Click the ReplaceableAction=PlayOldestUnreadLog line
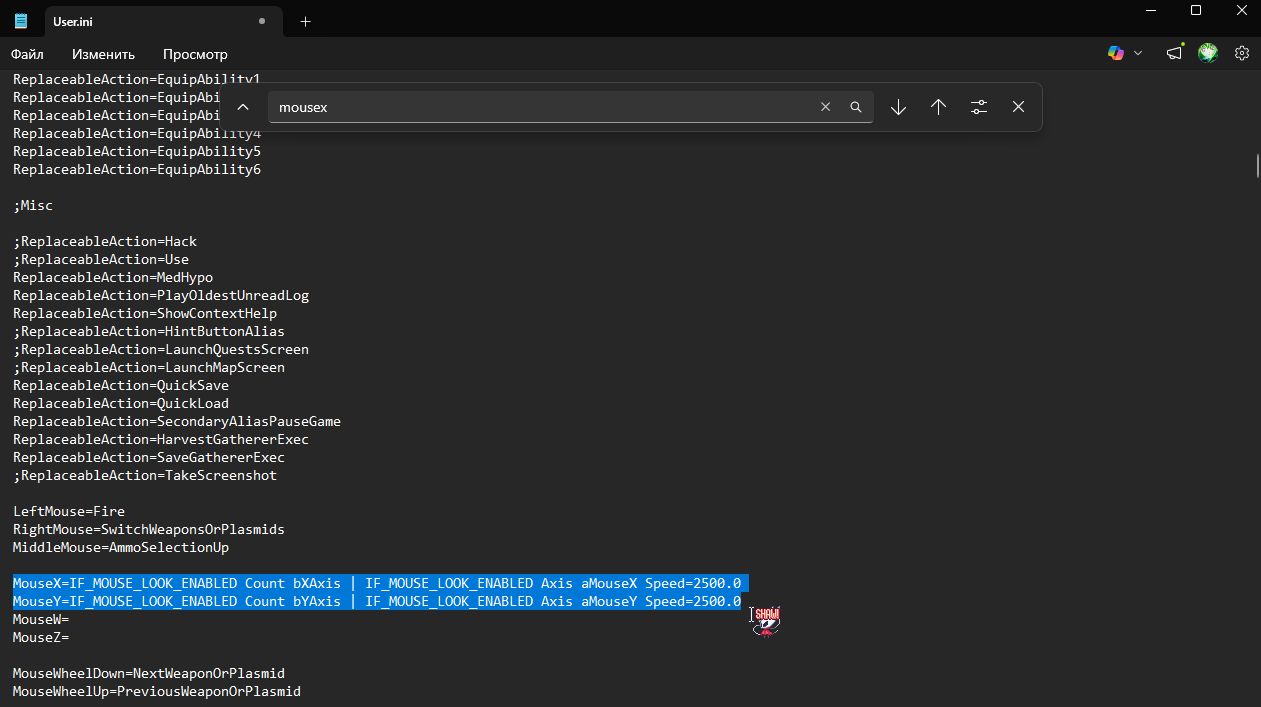The width and height of the screenshot is (1261, 707). [x=161, y=295]
